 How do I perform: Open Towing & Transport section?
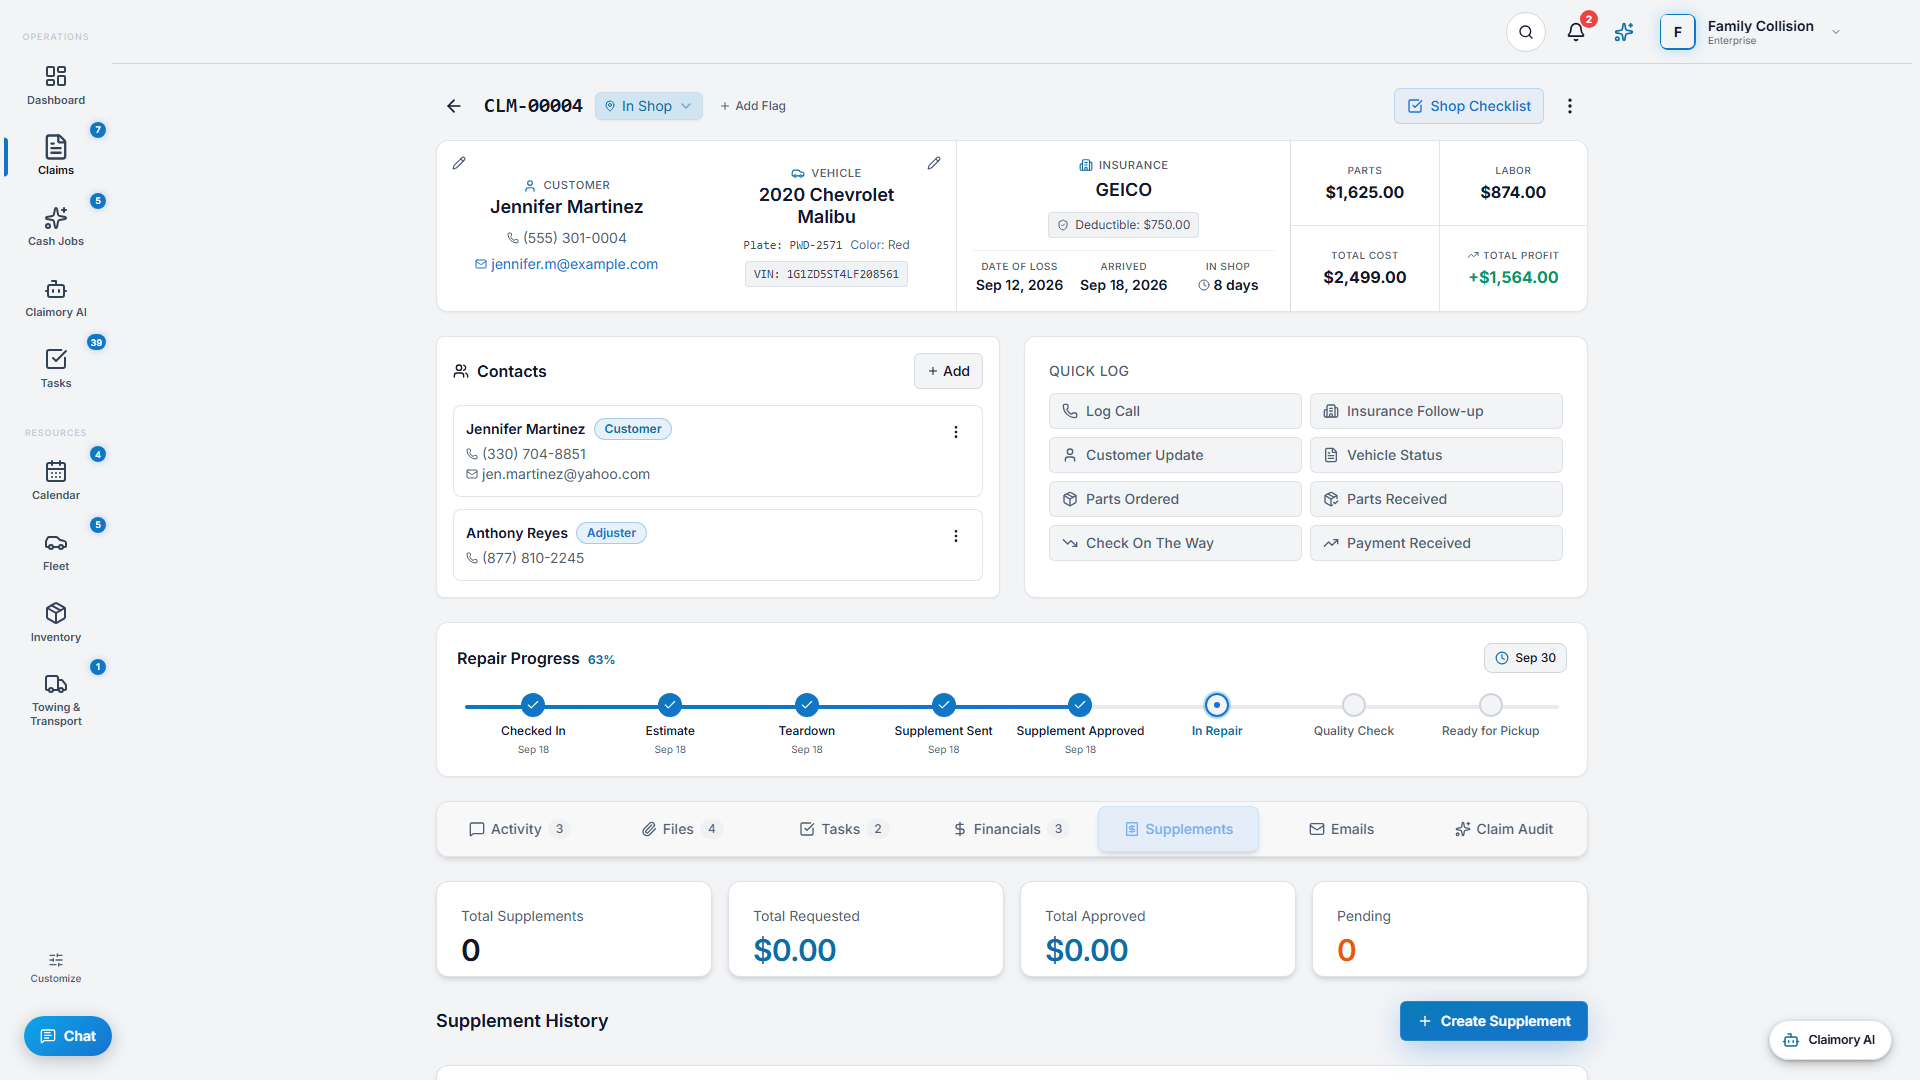pyautogui.click(x=56, y=699)
